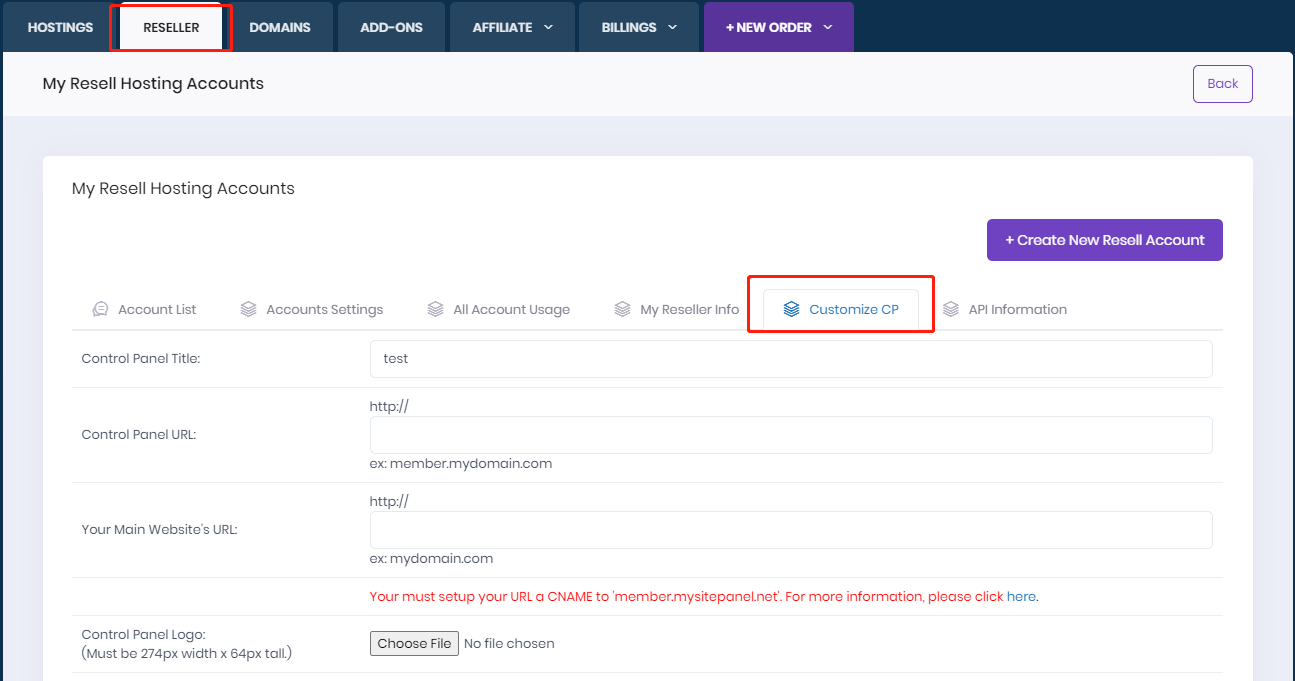Follow the 'here' CNAME information link
The height and width of the screenshot is (681, 1295).
click(1021, 597)
